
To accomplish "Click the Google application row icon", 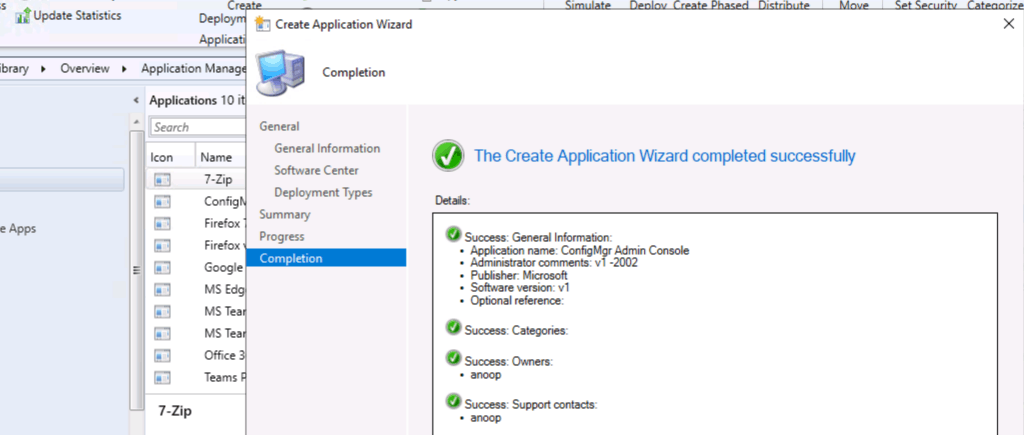I will click(162, 268).
